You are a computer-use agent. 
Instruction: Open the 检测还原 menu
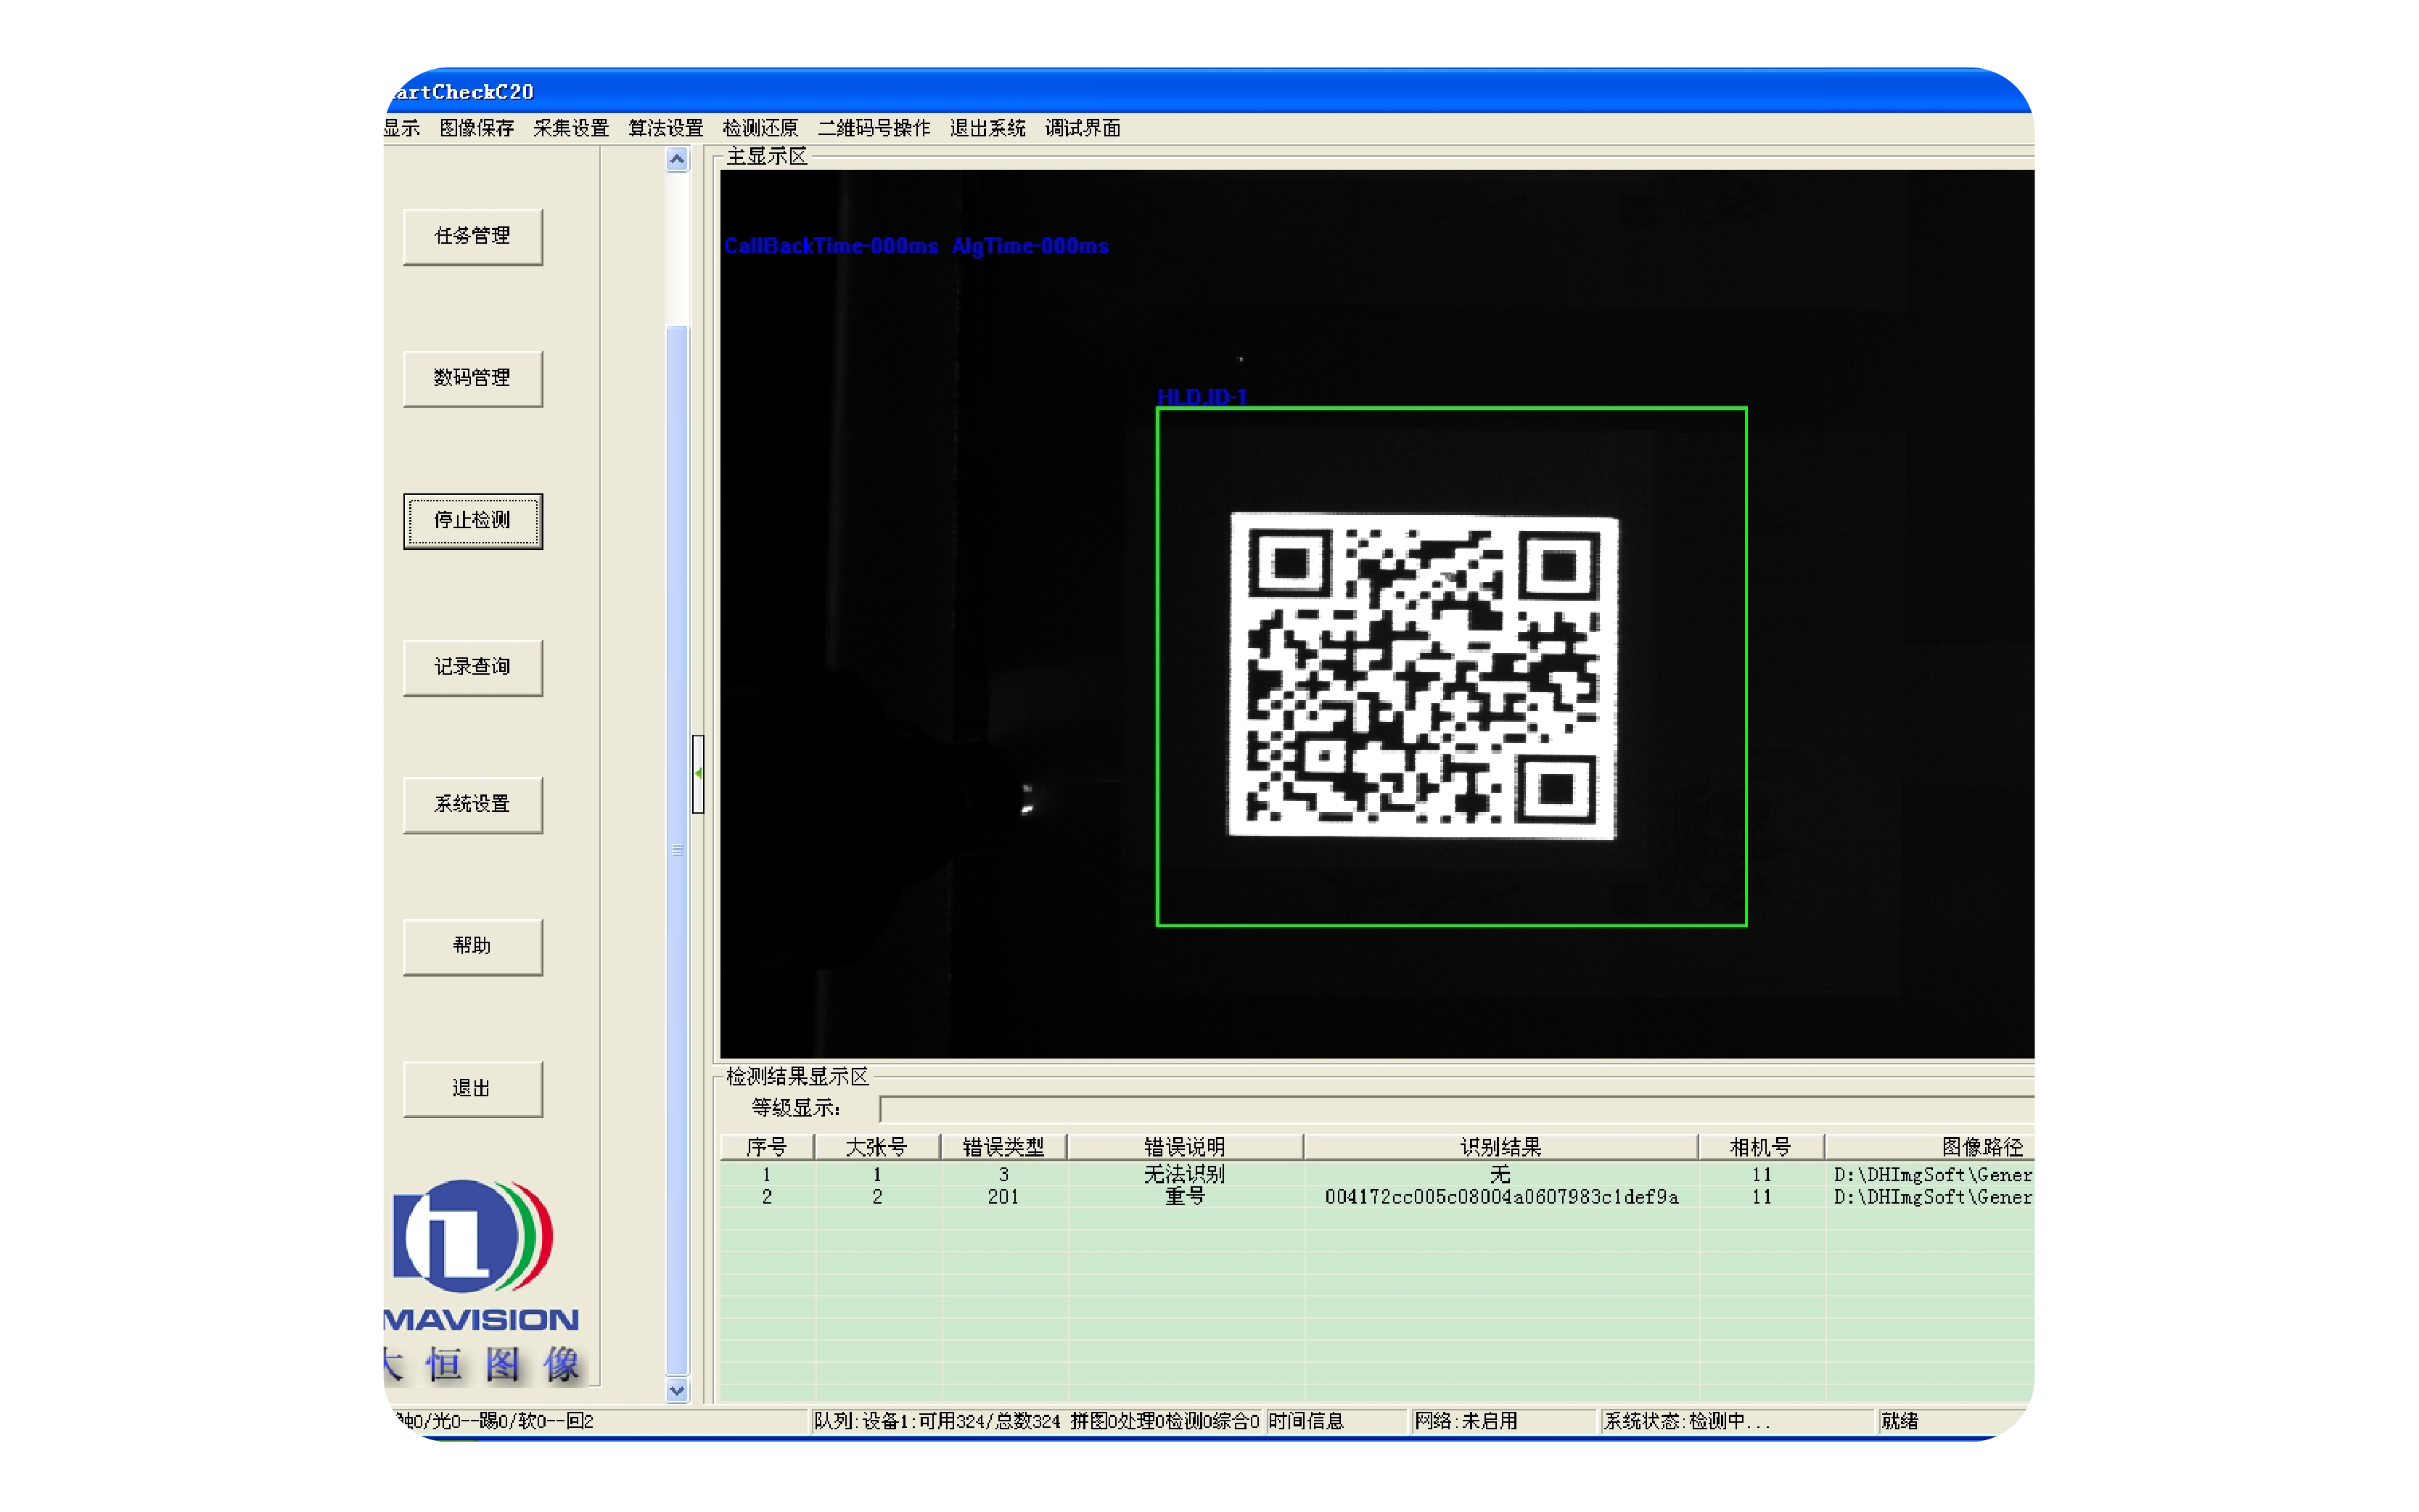760,128
